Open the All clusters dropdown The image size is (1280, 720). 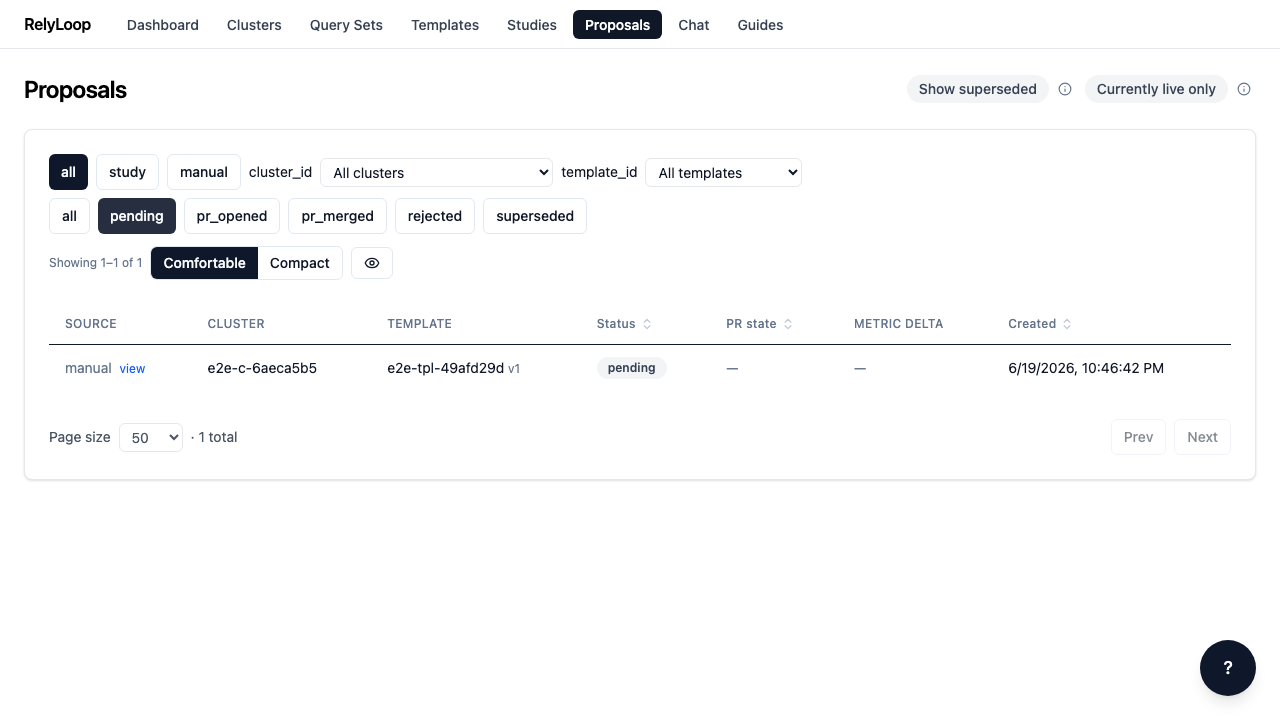pyautogui.click(x=436, y=172)
